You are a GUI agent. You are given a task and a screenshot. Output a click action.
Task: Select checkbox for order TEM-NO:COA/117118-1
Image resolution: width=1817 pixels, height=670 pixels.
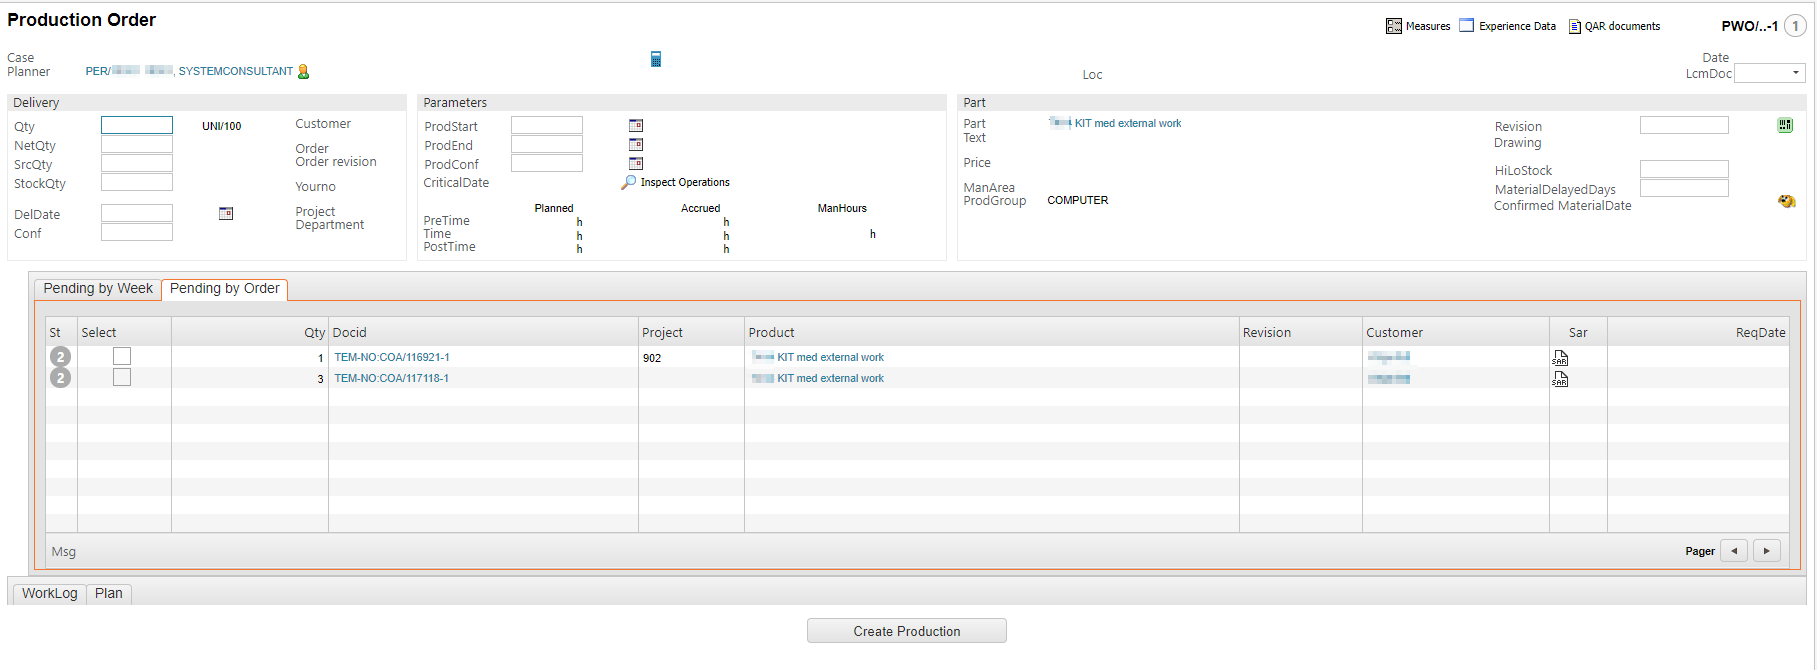122,378
